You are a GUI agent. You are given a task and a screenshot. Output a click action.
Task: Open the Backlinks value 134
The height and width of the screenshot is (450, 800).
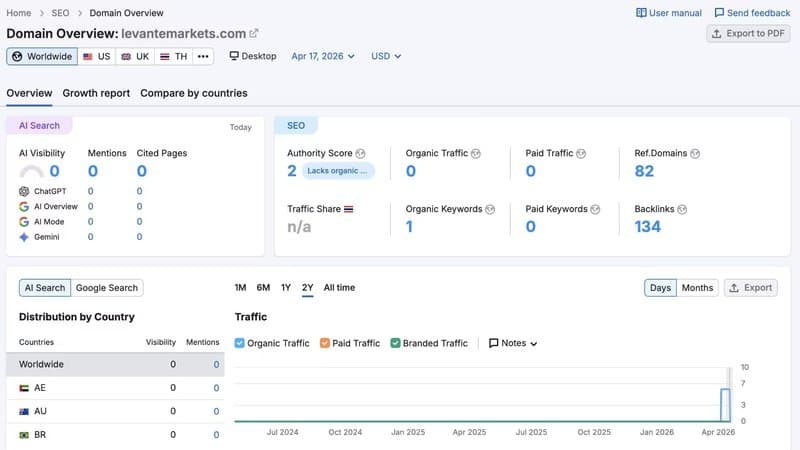pos(647,227)
